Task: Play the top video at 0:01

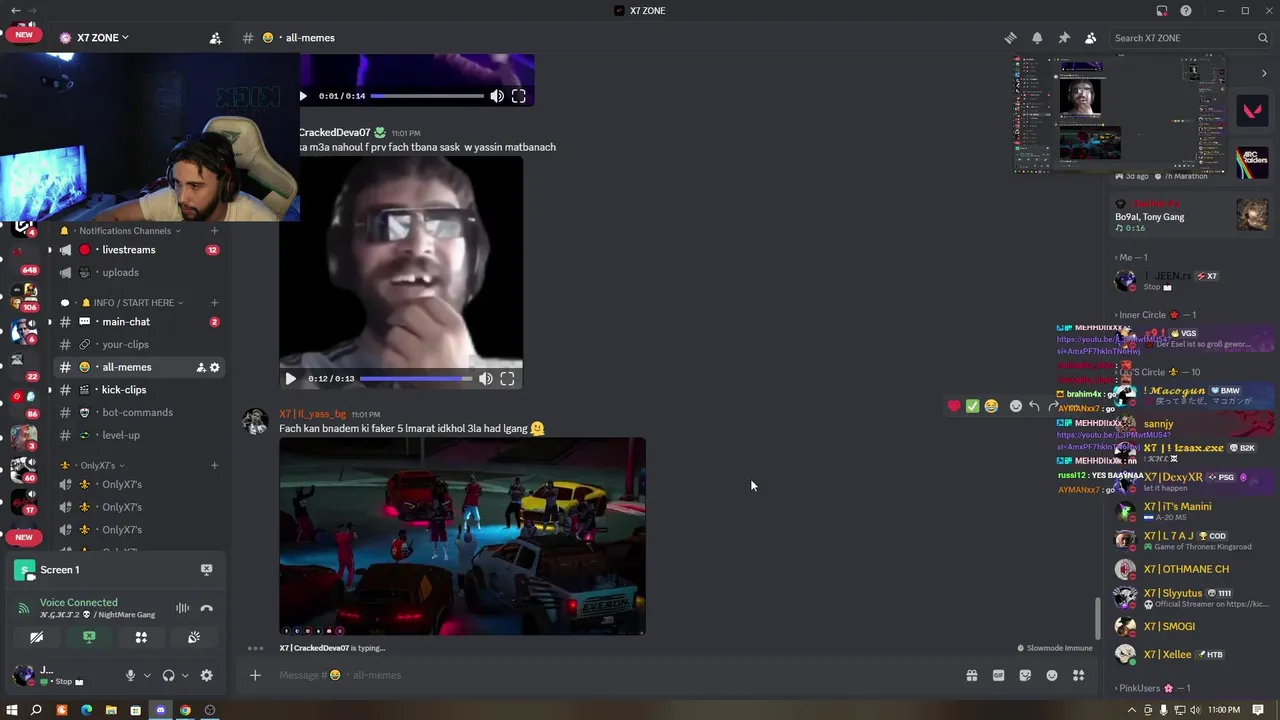Action: coord(303,96)
